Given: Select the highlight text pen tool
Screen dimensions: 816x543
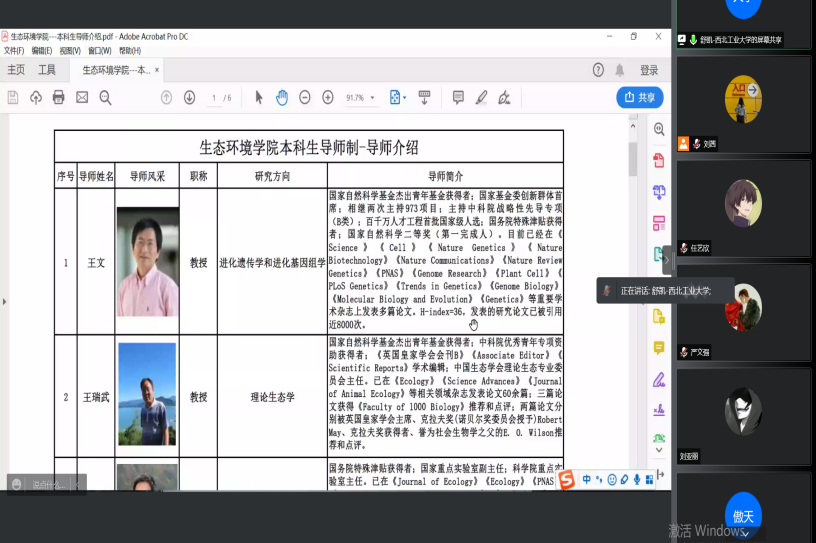Looking at the screenshot, I should click(x=481, y=97).
